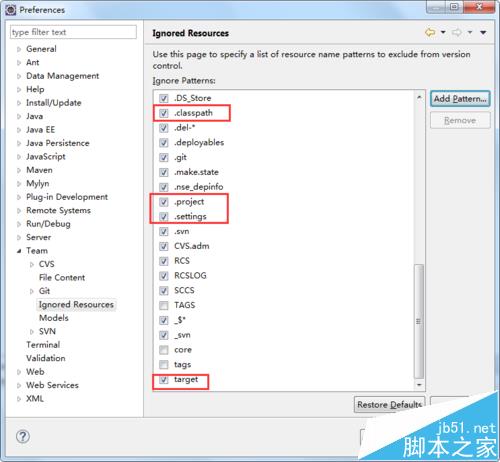Viewport: 500px width, 462px height.
Task: Enable the core pattern checkbox
Action: click(164, 350)
